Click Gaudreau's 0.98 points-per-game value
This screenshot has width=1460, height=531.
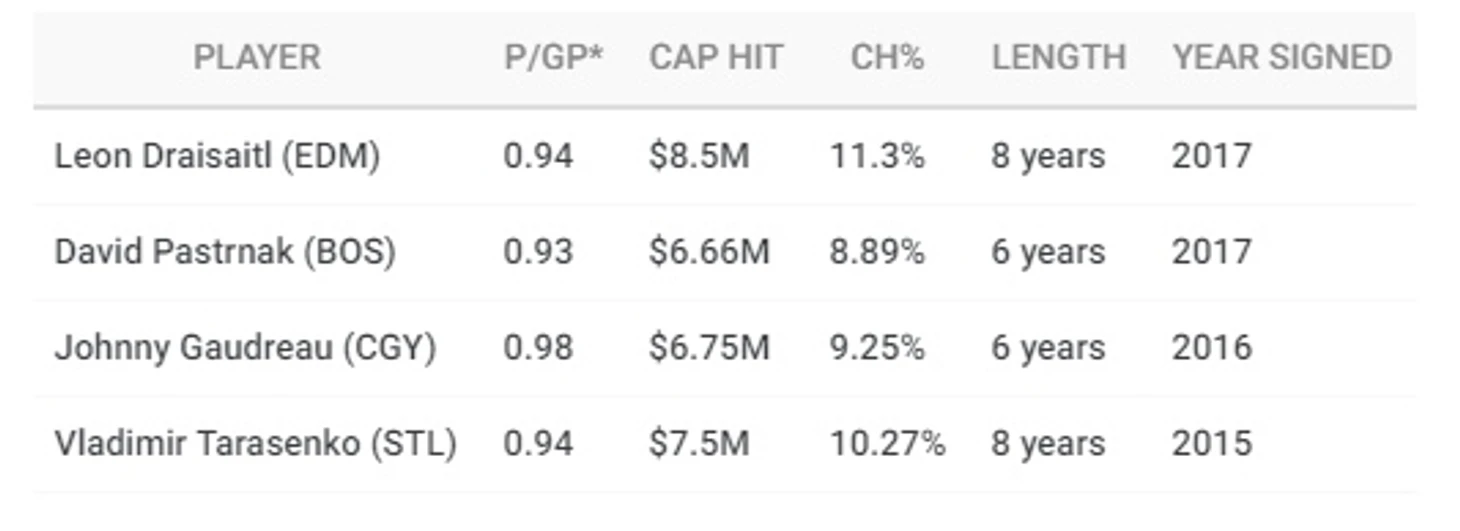coord(538,347)
